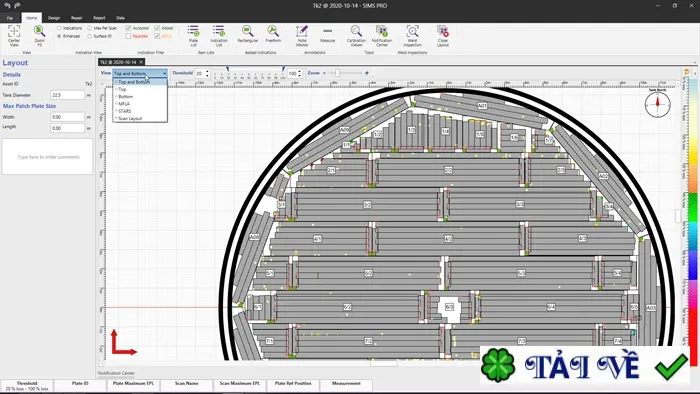Switch to the Data ribbon tab
The height and width of the screenshot is (394, 700).
pos(120,18)
